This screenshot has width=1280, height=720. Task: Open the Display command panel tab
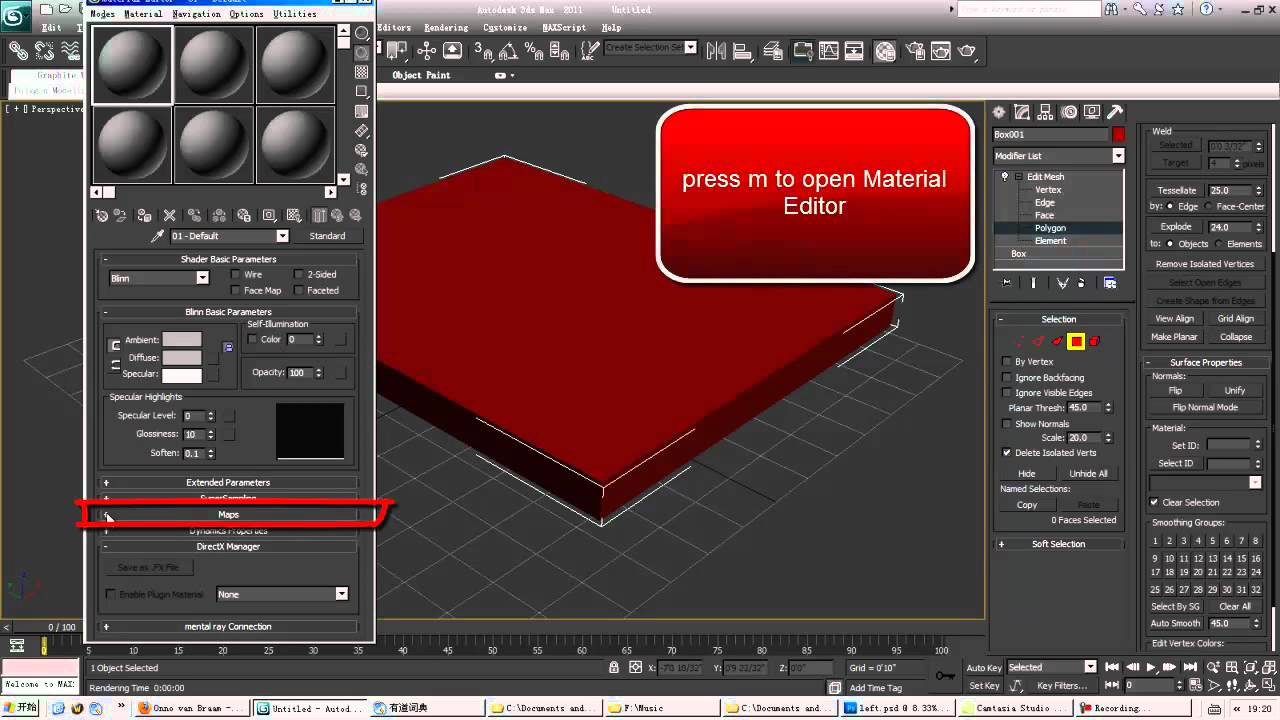[1092, 112]
